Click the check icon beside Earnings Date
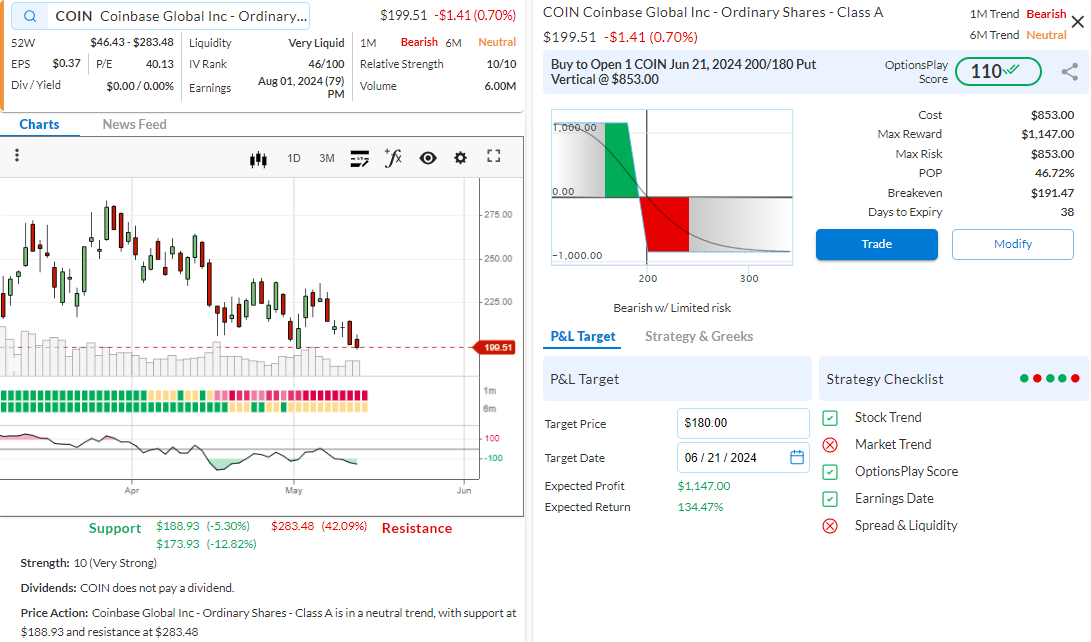Viewport: 1091px width, 642px height. (x=830, y=499)
